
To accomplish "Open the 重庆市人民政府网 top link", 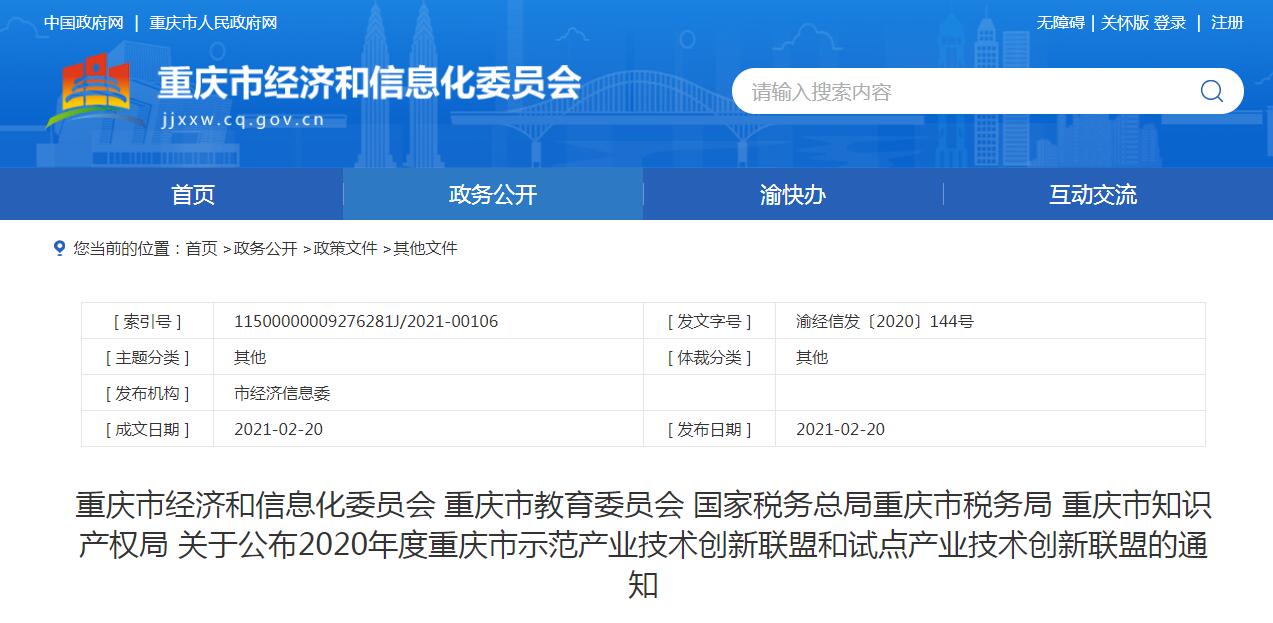I will coord(213,23).
